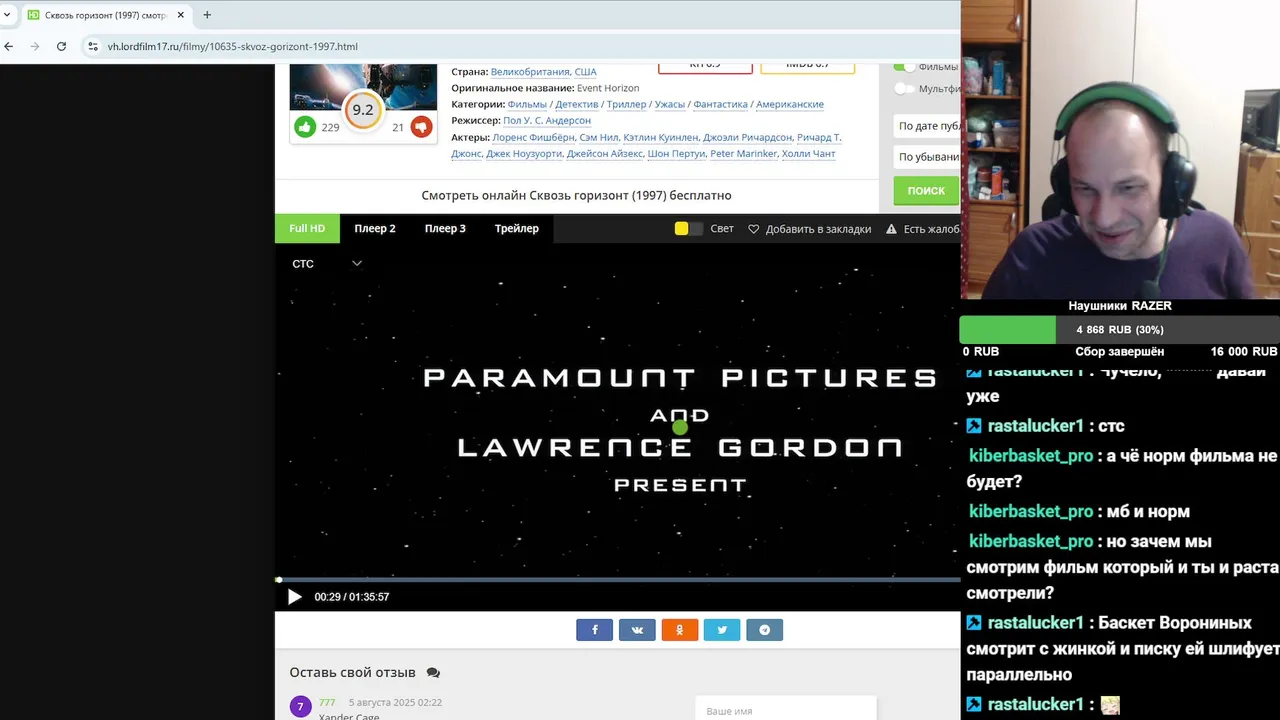
Task: Click the browser address bar URL
Action: pos(233,46)
